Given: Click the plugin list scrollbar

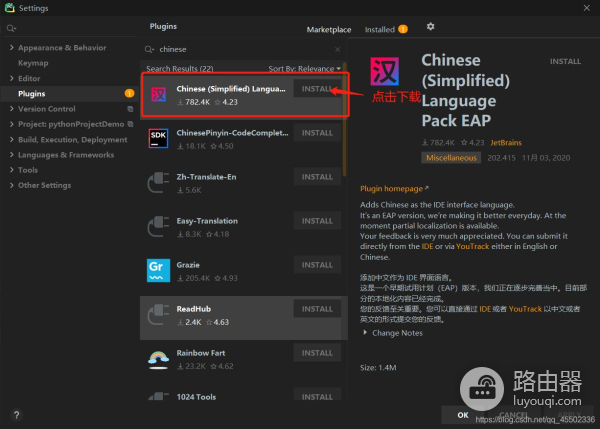Looking at the screenshot, I should pyautogui.click(x=344, y=121).
